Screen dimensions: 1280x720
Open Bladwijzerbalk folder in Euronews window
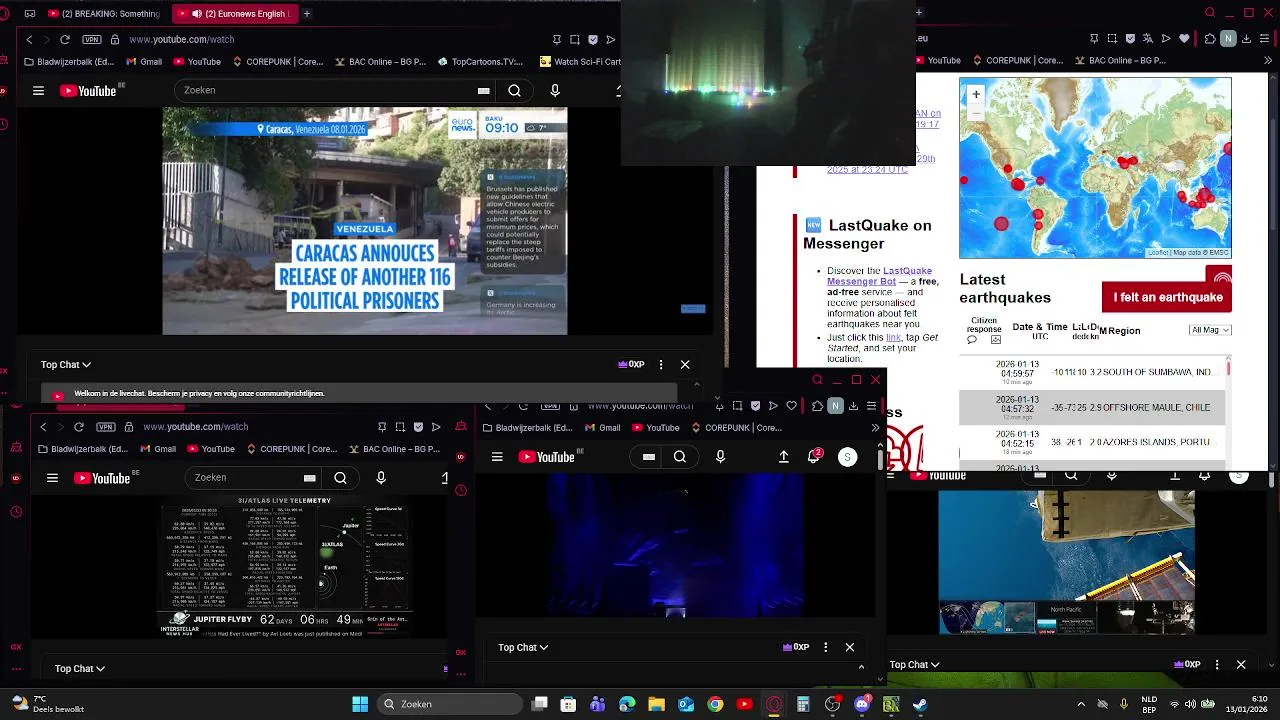pyautogui.click(x=70, y=61)
